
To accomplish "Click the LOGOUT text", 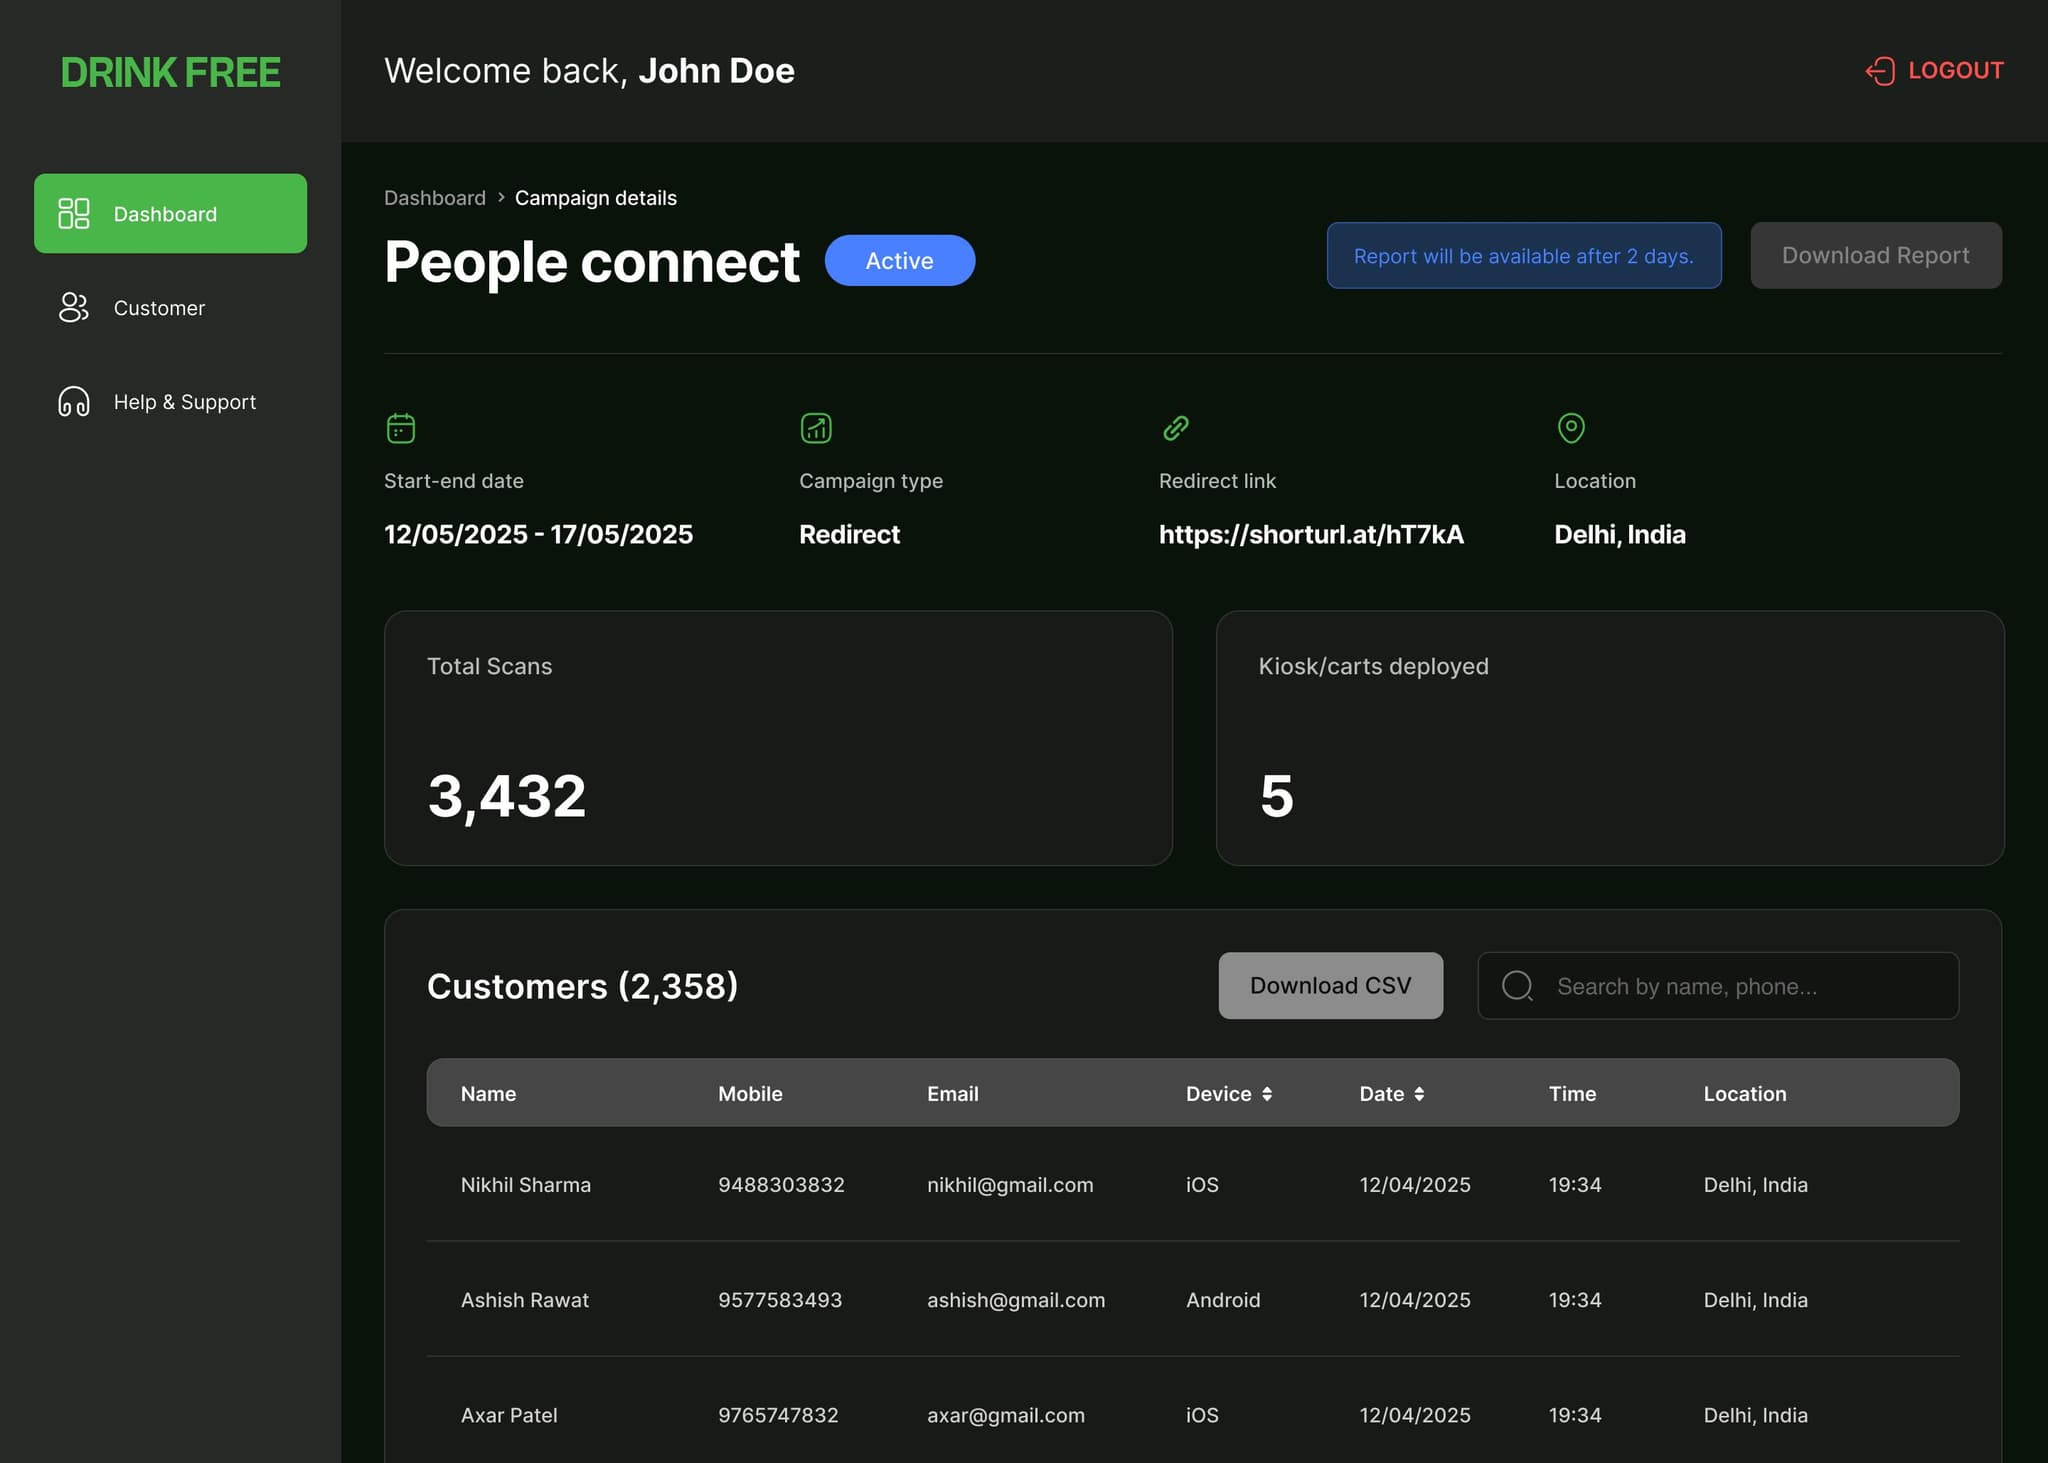I will click(x=1956, y=71).
